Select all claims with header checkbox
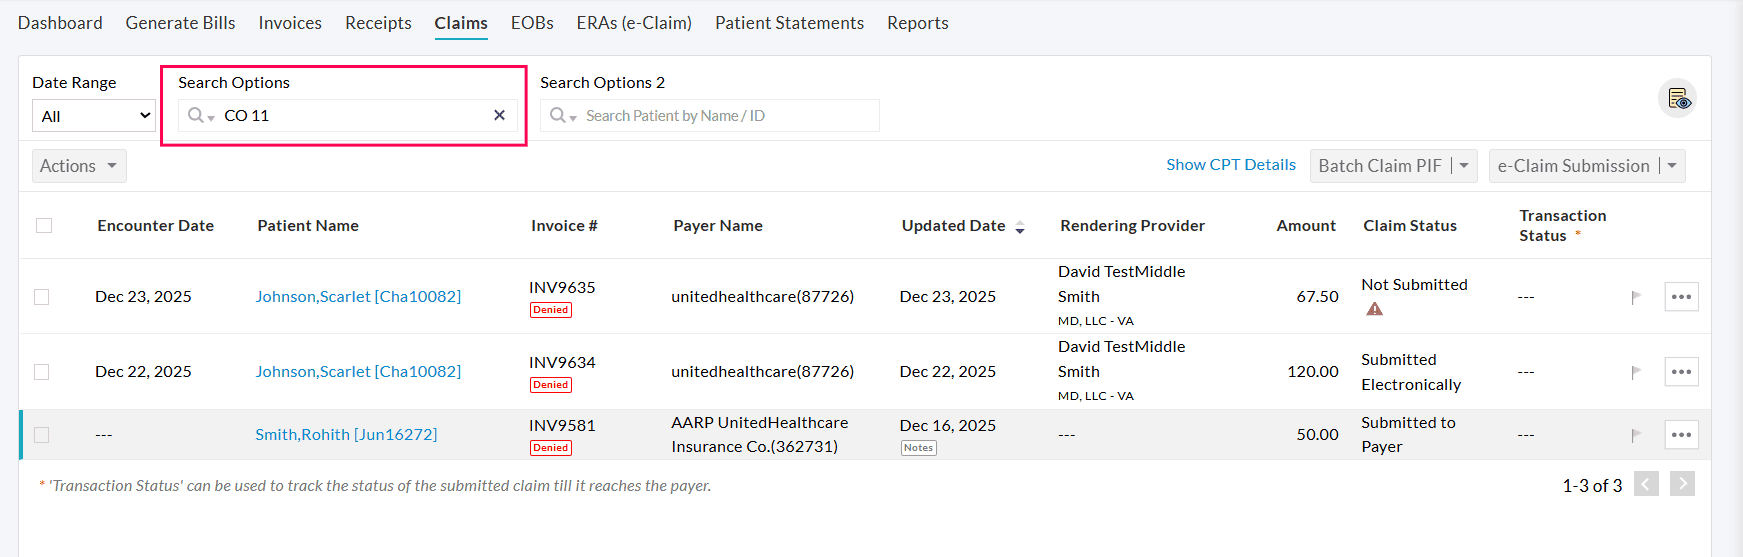 pyautogui.click(x=44, y=226)
